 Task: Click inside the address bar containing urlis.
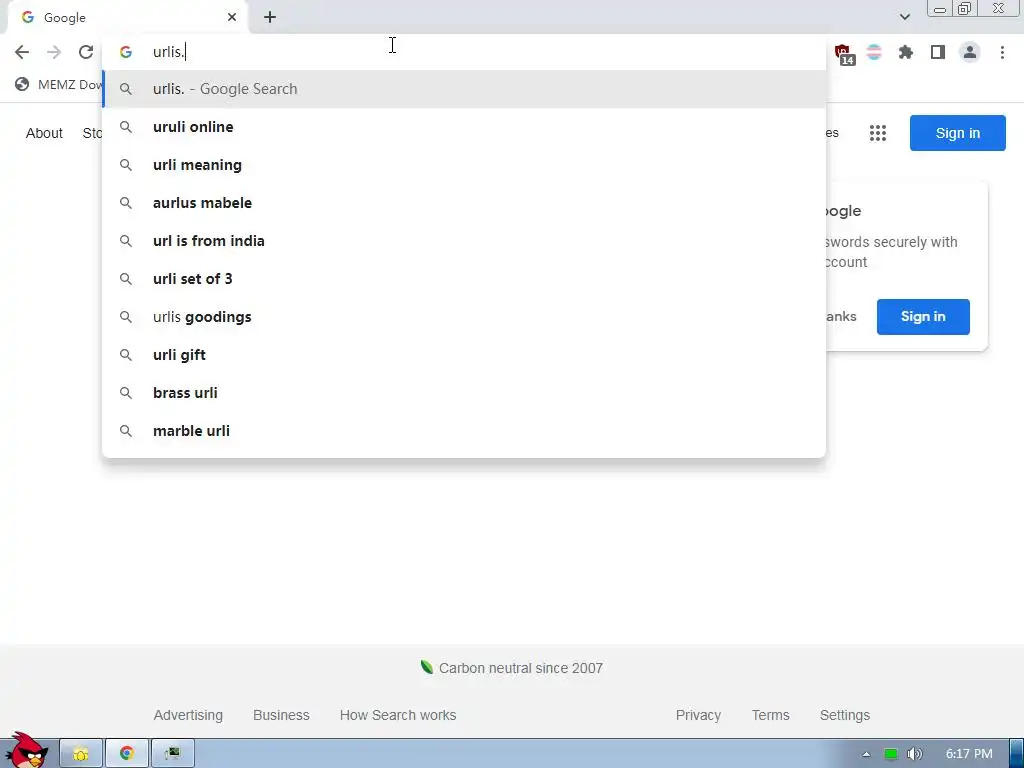point(464,52)
